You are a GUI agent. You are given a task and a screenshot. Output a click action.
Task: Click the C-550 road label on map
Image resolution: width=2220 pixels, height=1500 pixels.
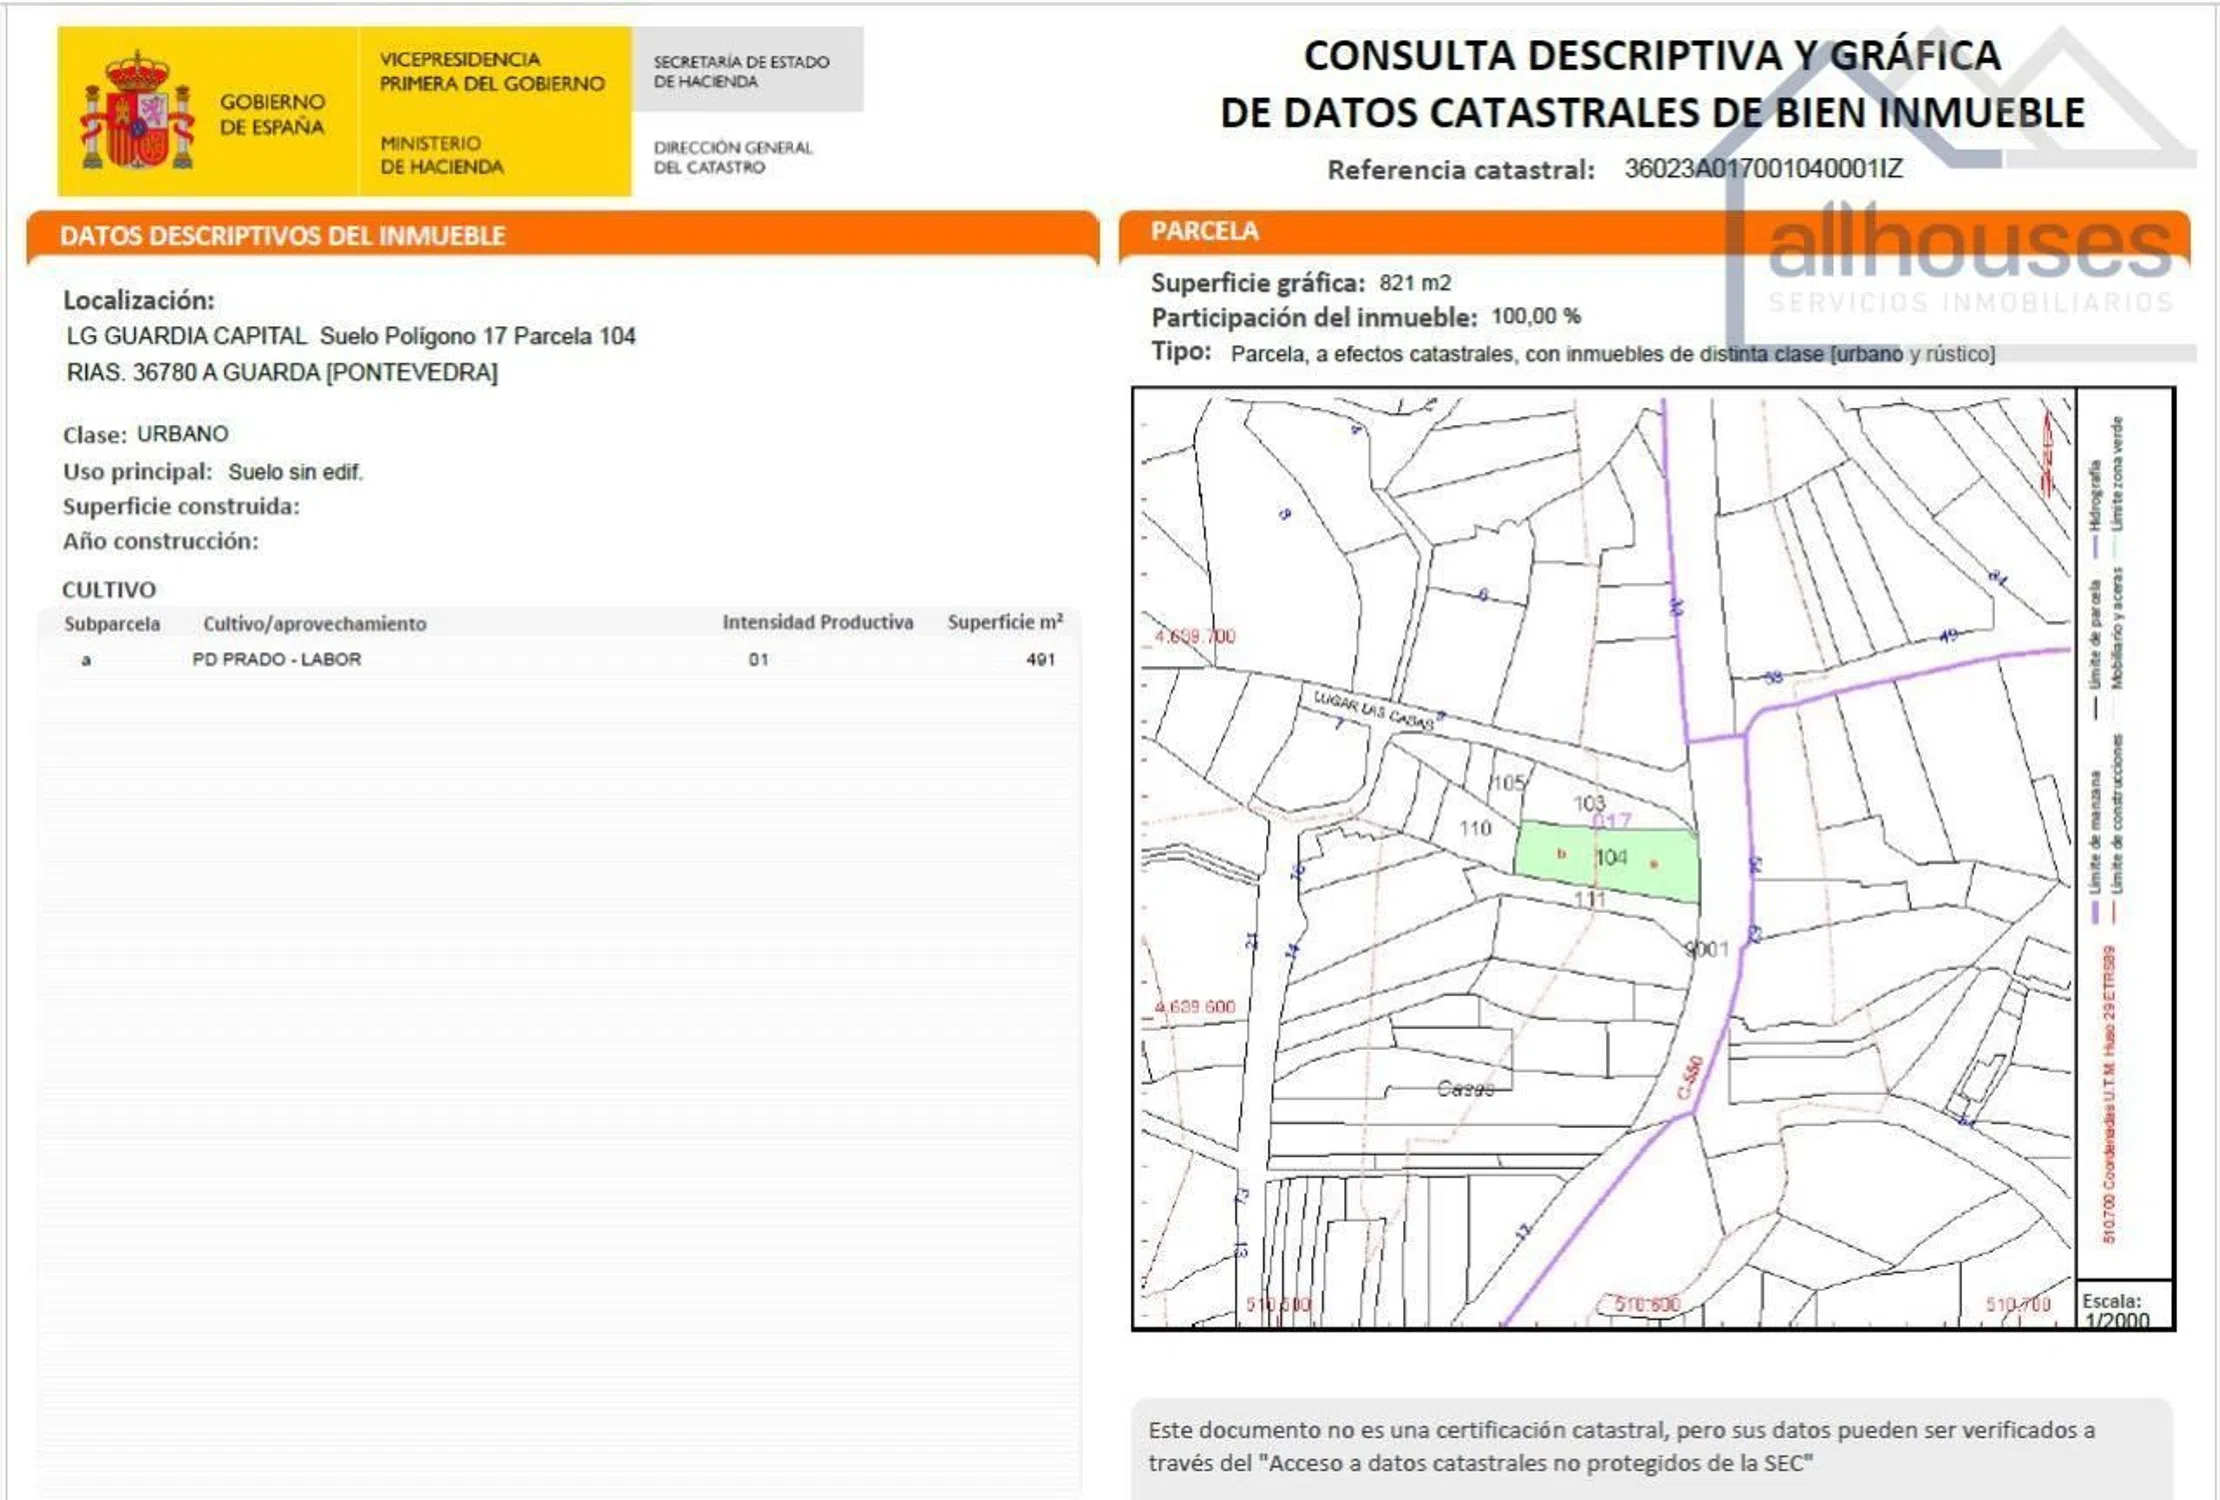(1688, 1078)
